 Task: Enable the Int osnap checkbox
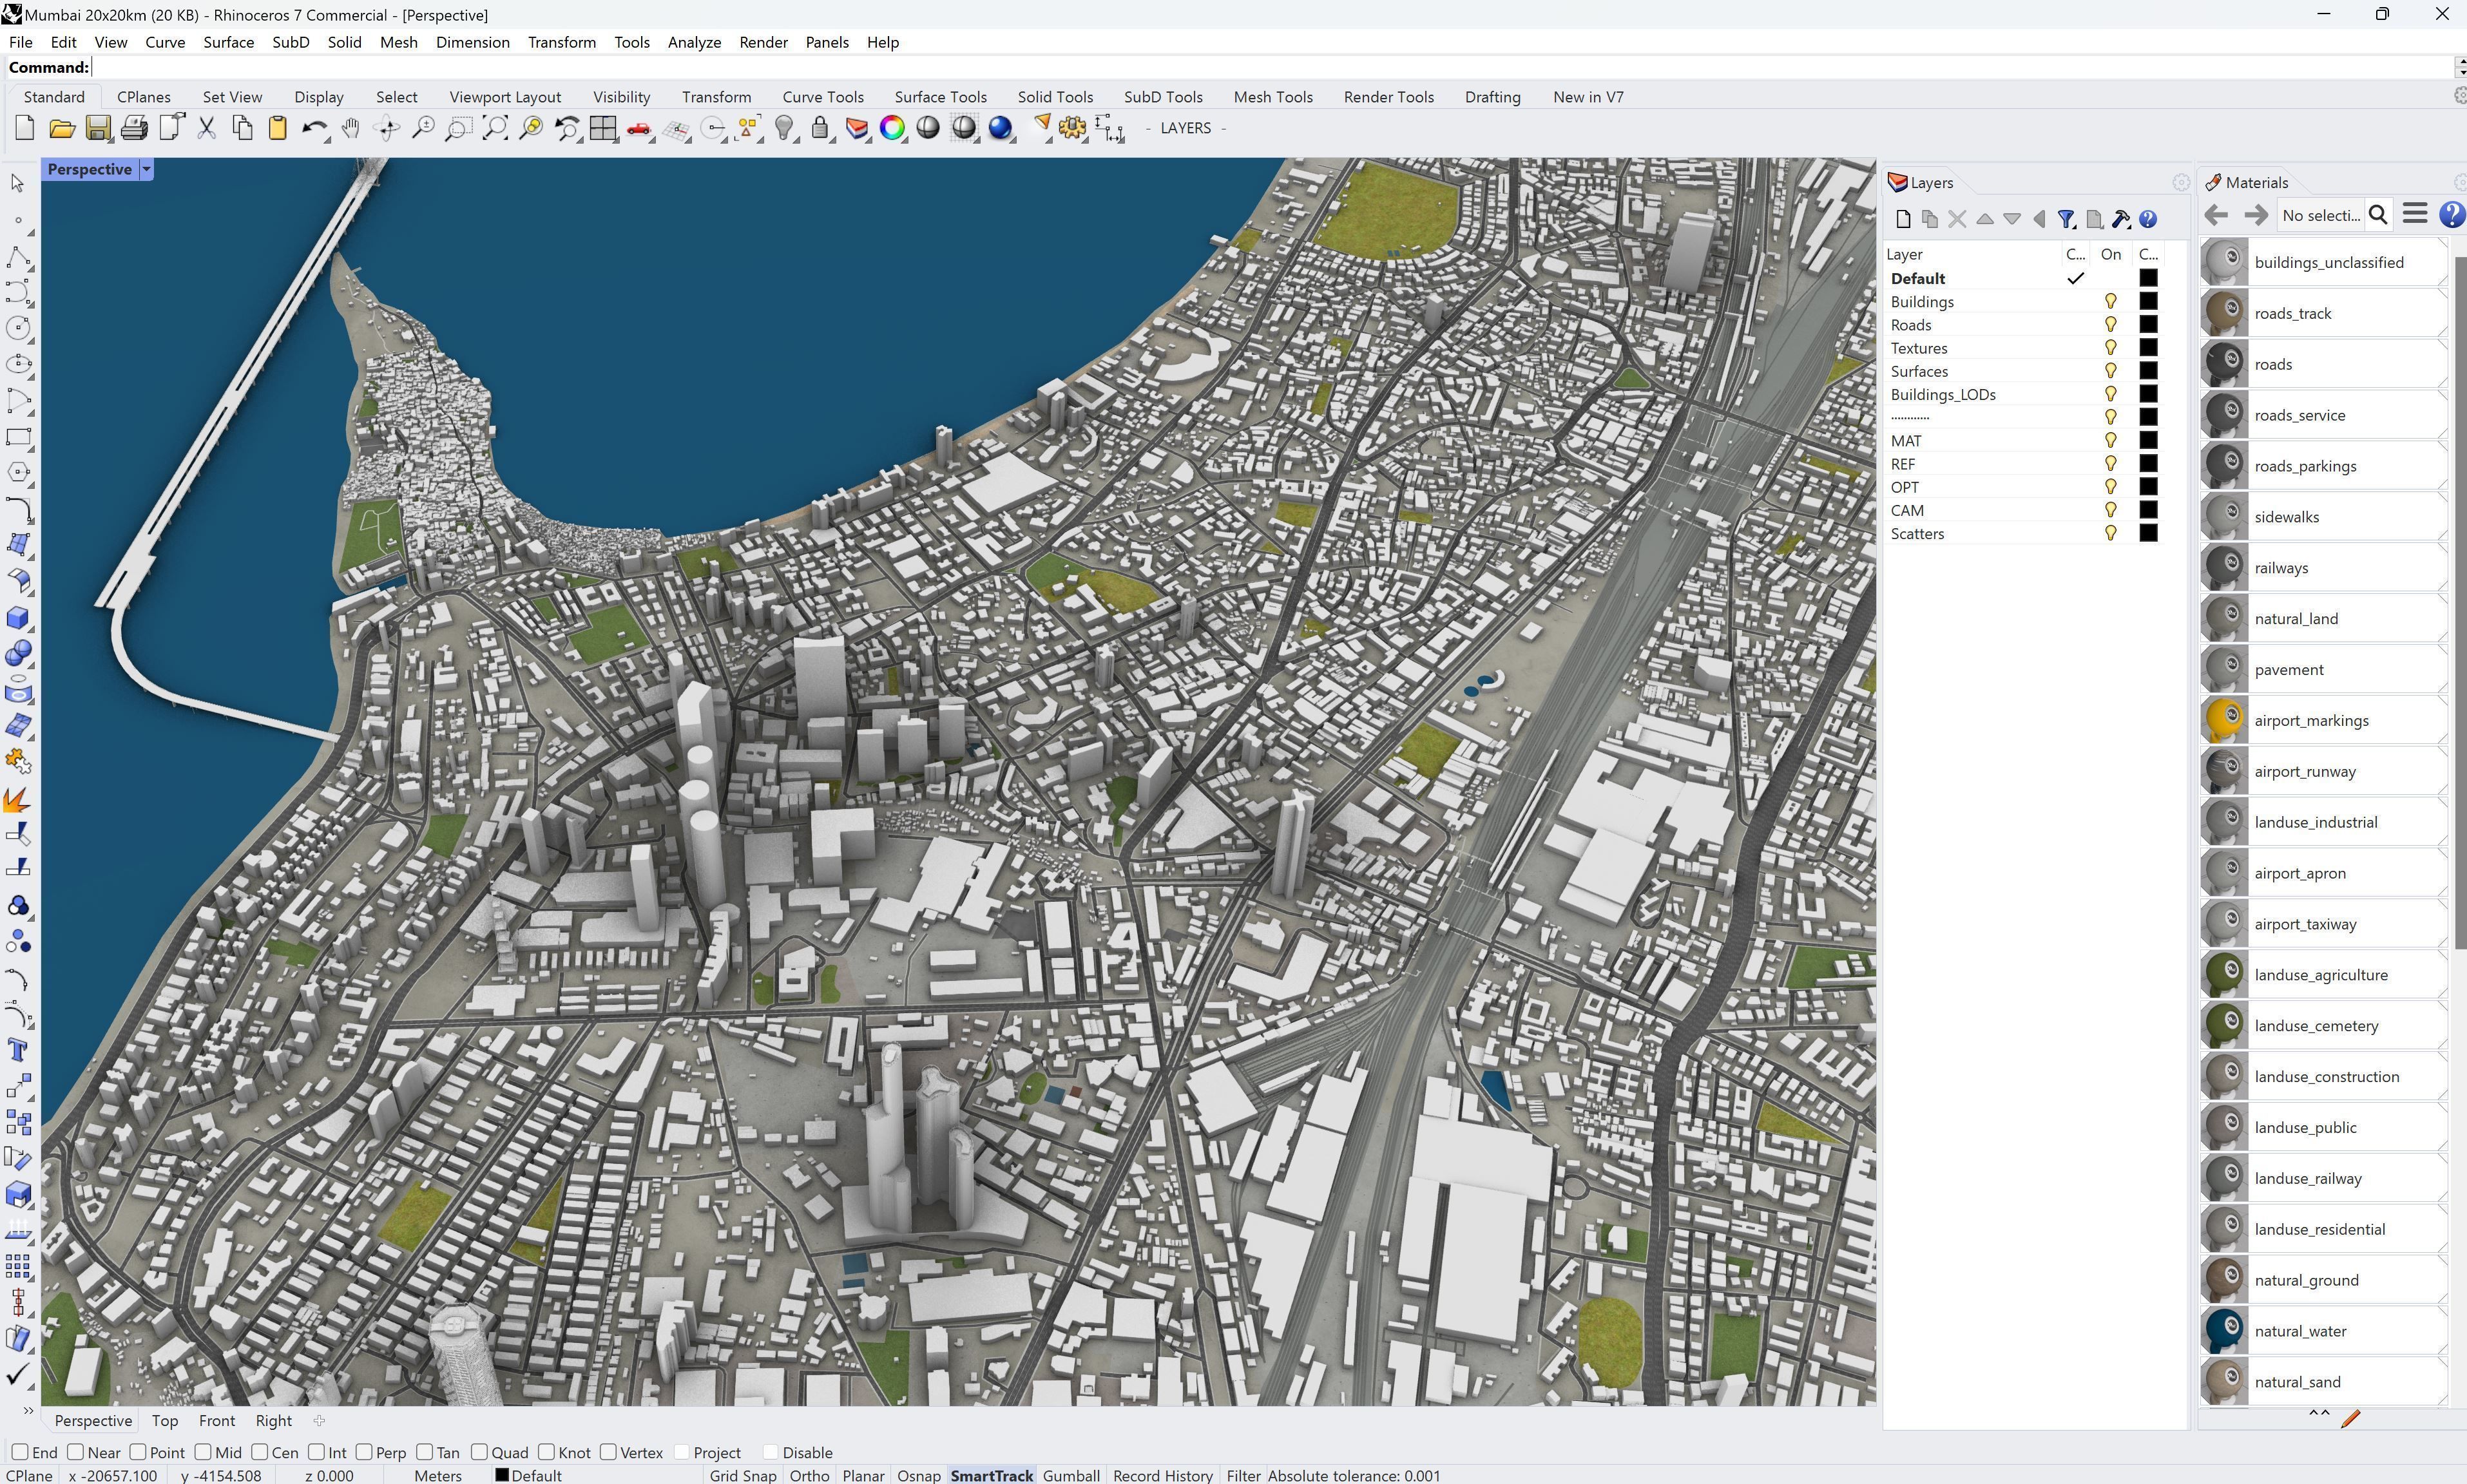click(x=317, y=1451)
